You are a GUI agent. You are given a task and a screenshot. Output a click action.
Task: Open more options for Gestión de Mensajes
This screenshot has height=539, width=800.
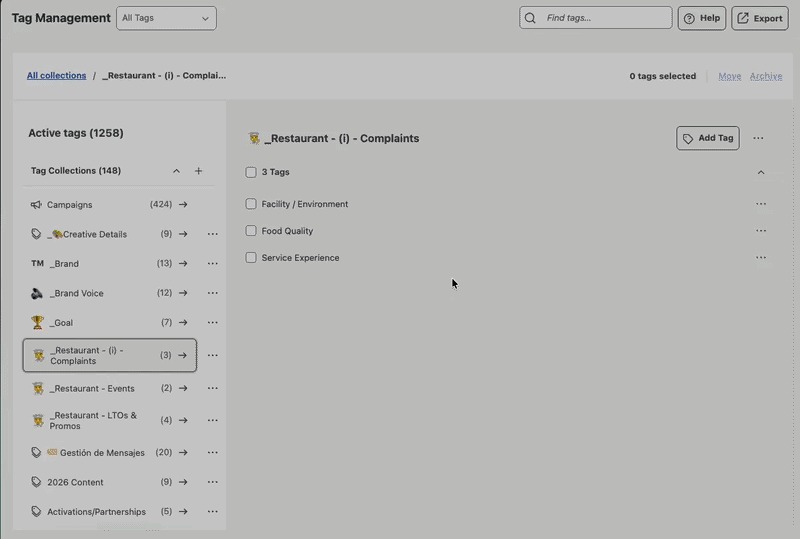[x=213, y=452]
